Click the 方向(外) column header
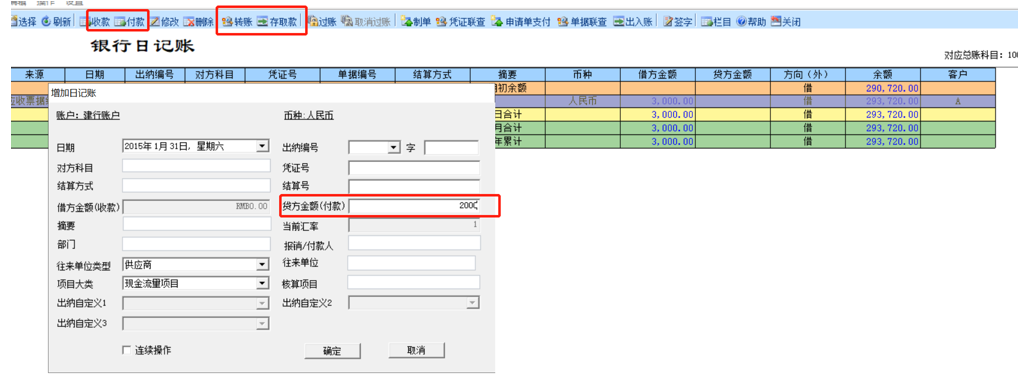The height and width of the screenshot is (374, 1018). tap(808, 75)
